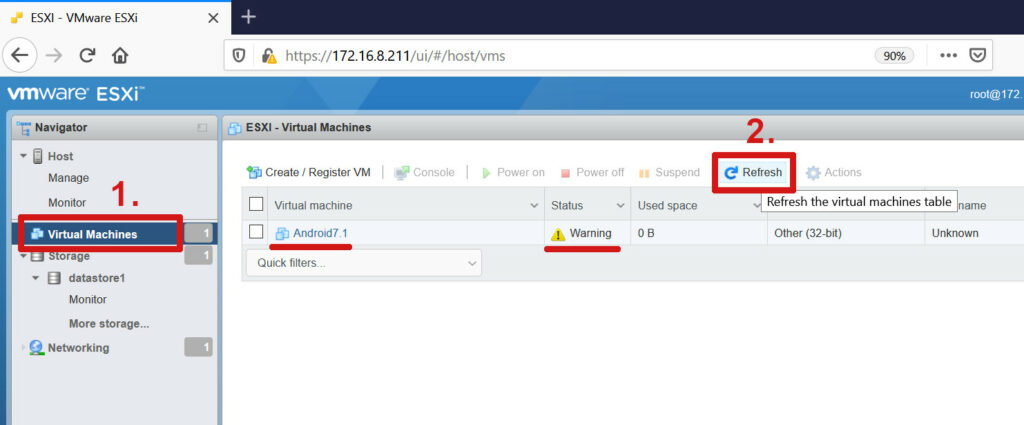Click the VMware ESXi logo
The height and width of the screenshot is (425, 1024).
tap(75, 94)
